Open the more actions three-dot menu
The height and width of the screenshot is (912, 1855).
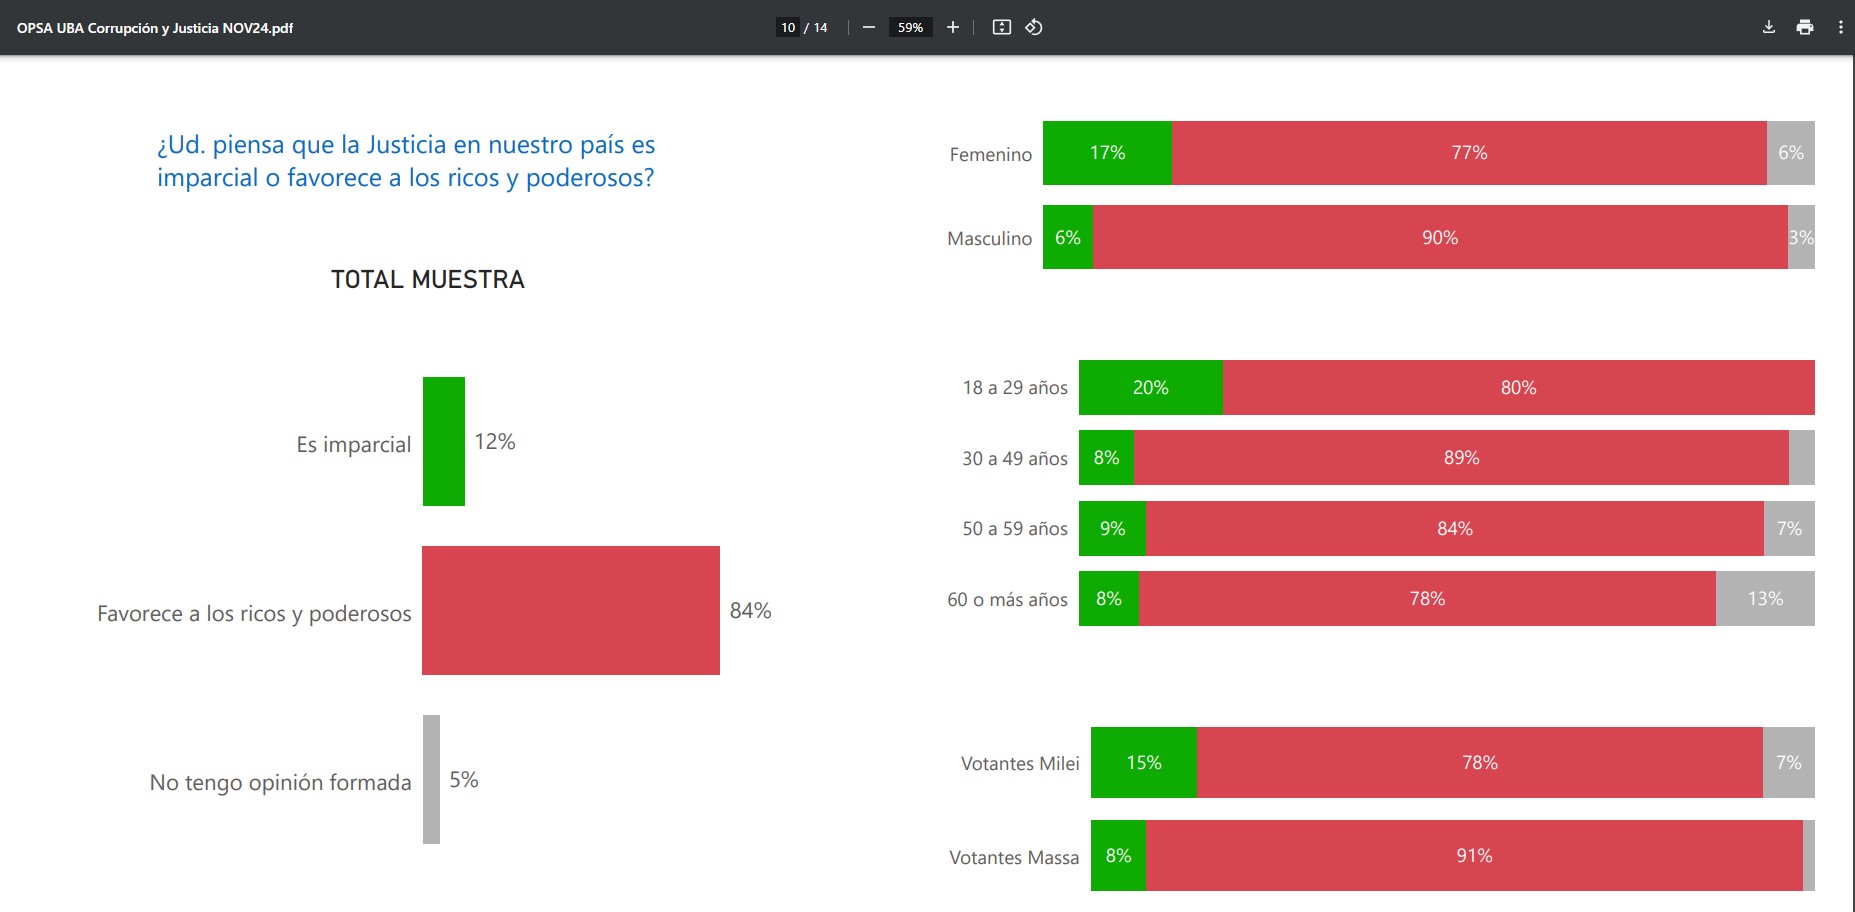(x=1840, y=27)
